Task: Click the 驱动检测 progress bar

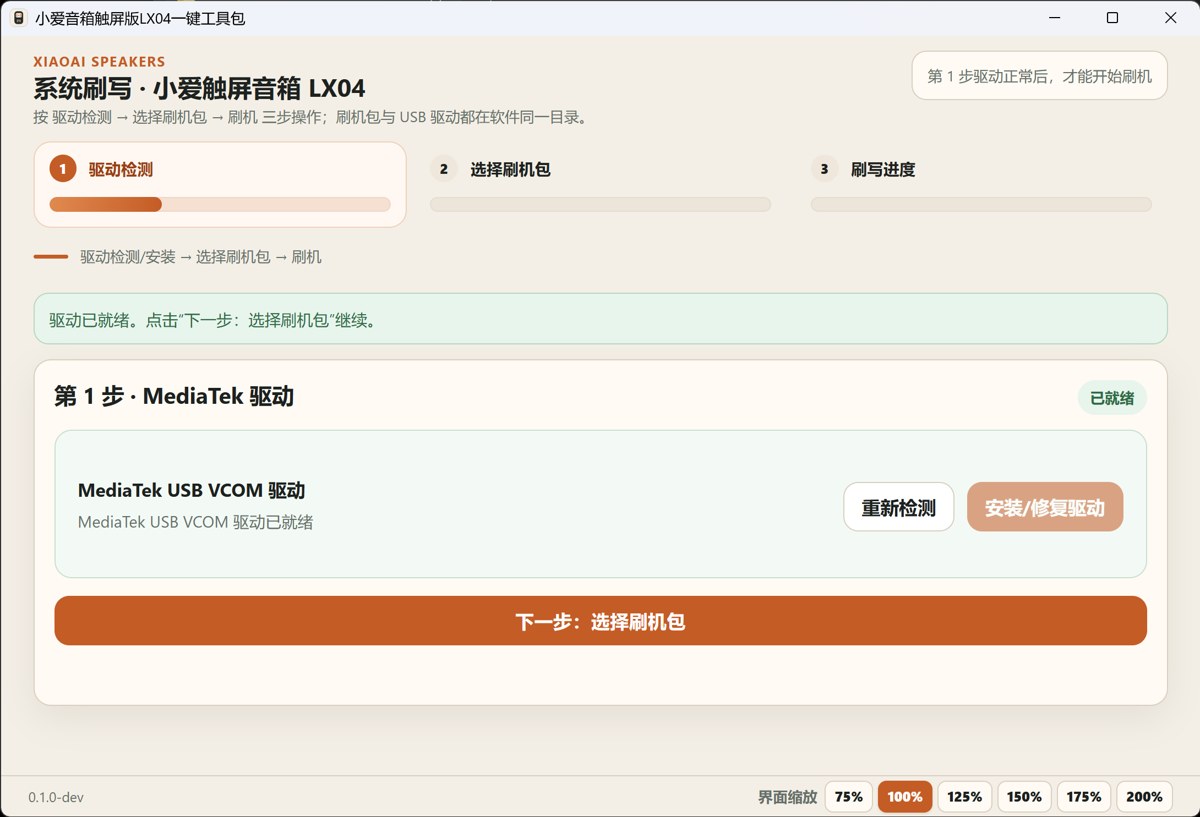Action: (x=220, y=204)
